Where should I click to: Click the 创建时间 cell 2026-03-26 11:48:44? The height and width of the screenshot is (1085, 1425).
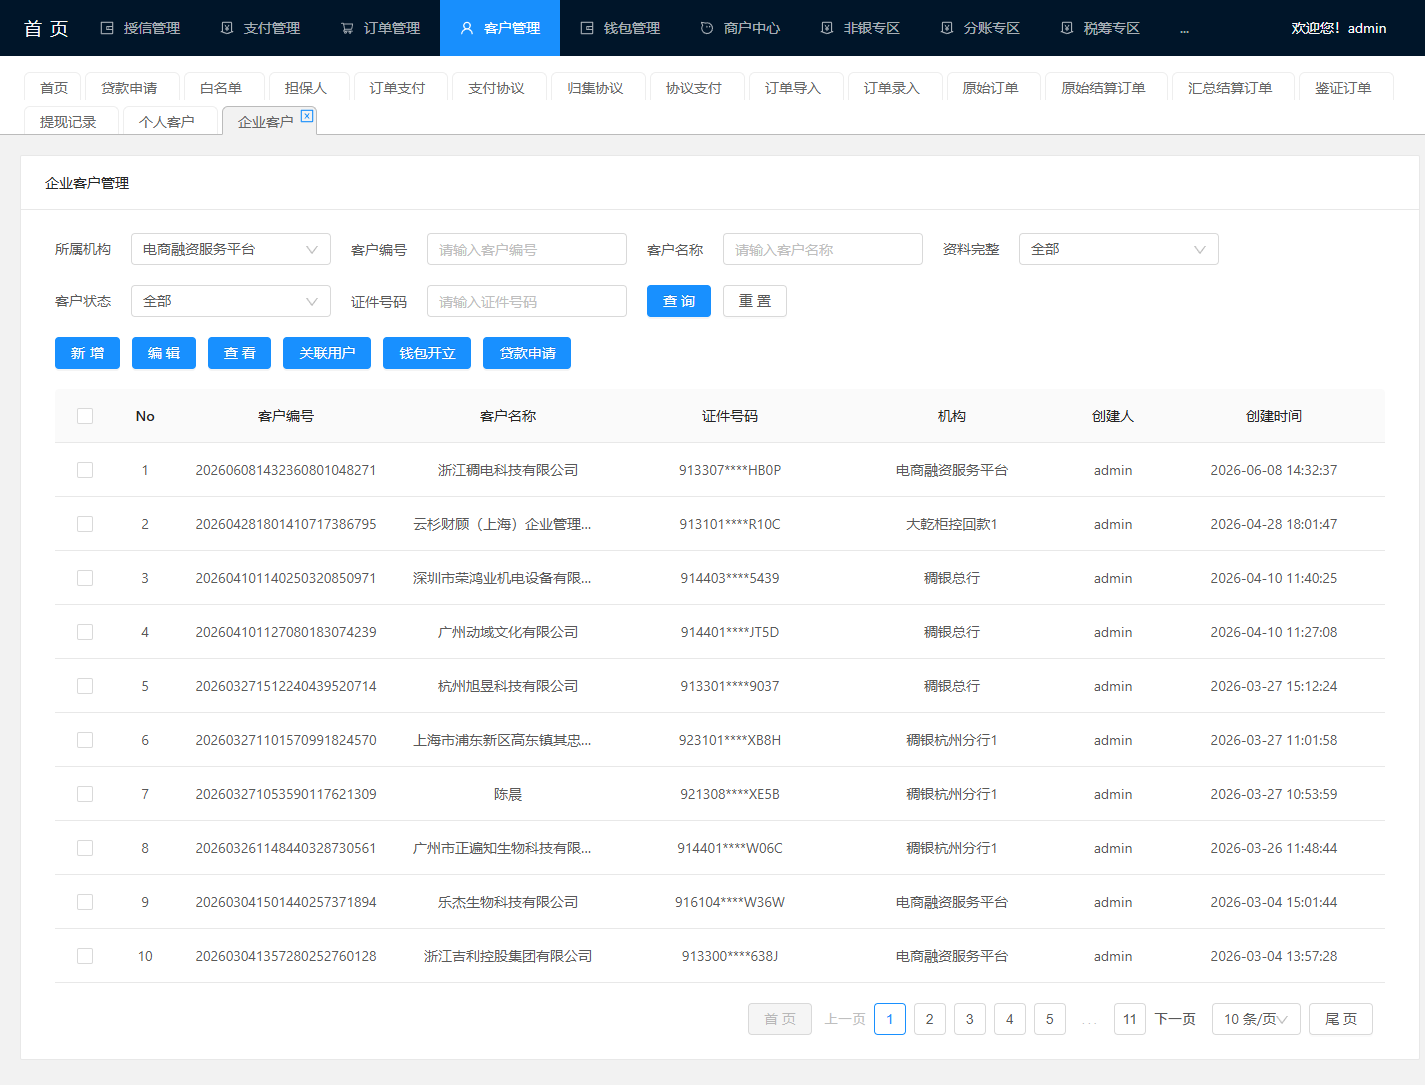tap(1274, 848)
